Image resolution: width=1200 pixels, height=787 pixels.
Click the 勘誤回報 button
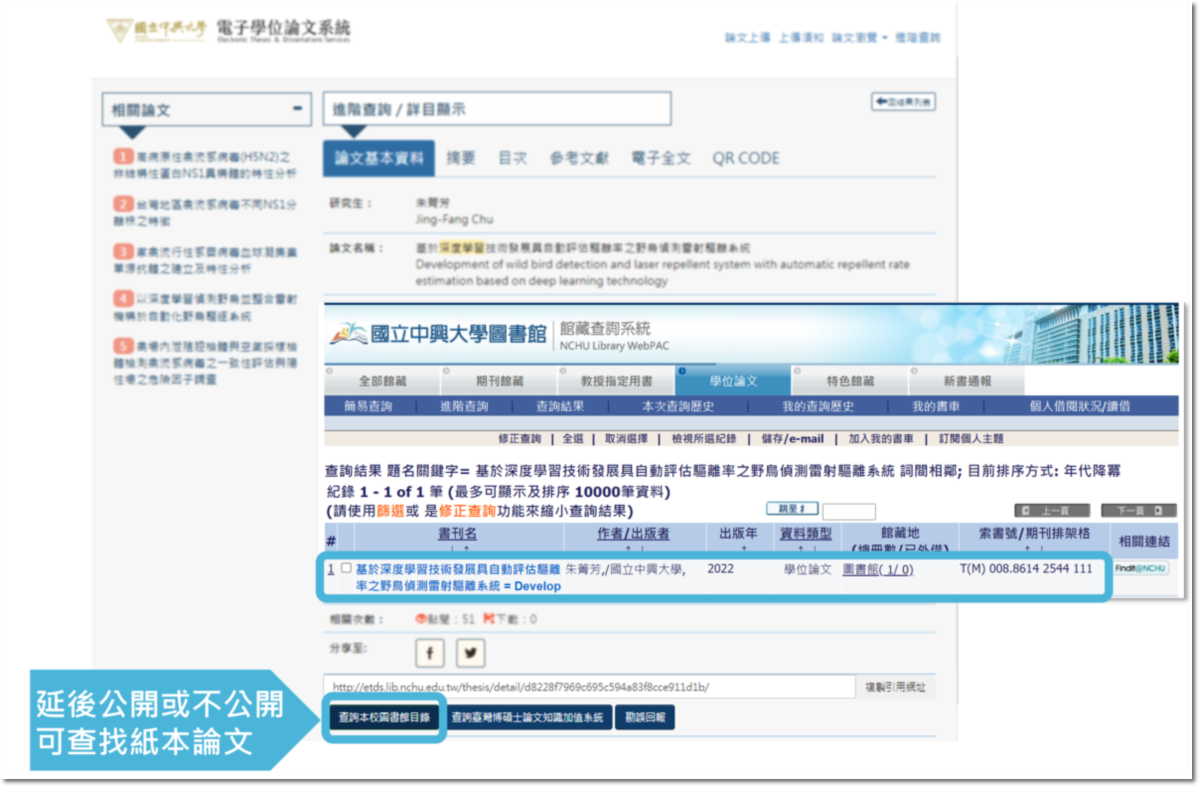pos(645,718)
